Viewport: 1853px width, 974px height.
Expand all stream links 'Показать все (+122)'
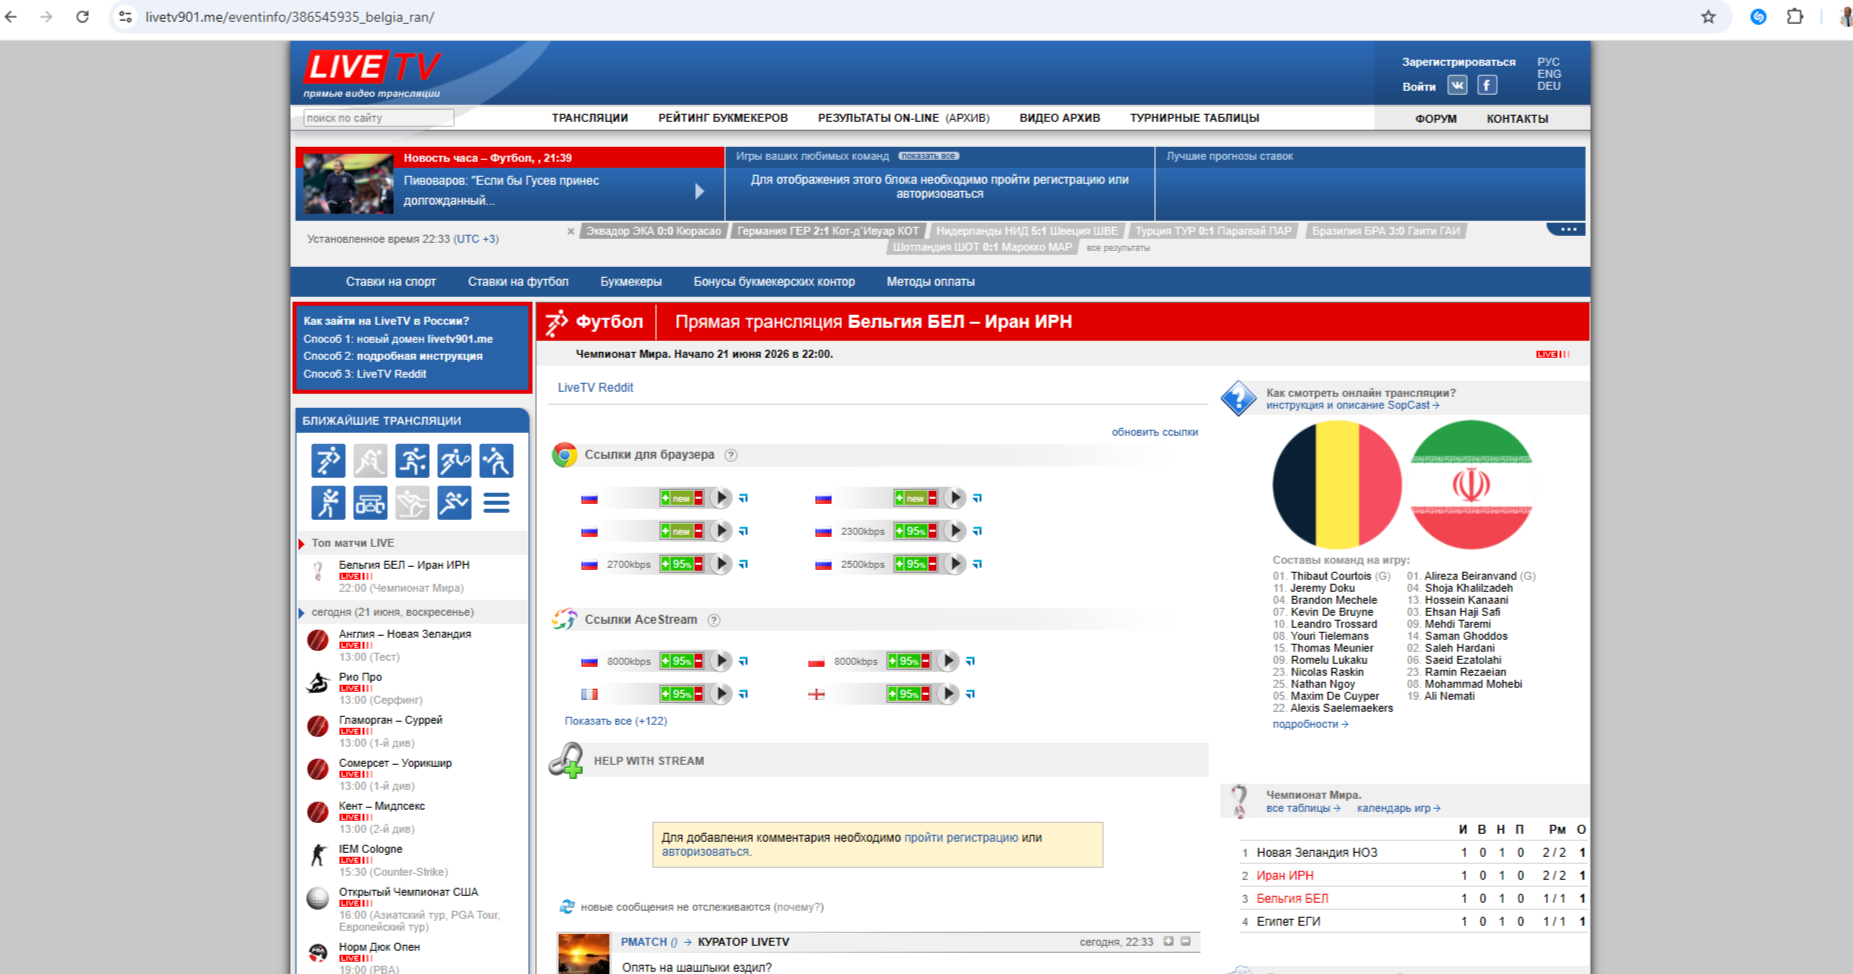pyautogui.click(x=615, y=721)
